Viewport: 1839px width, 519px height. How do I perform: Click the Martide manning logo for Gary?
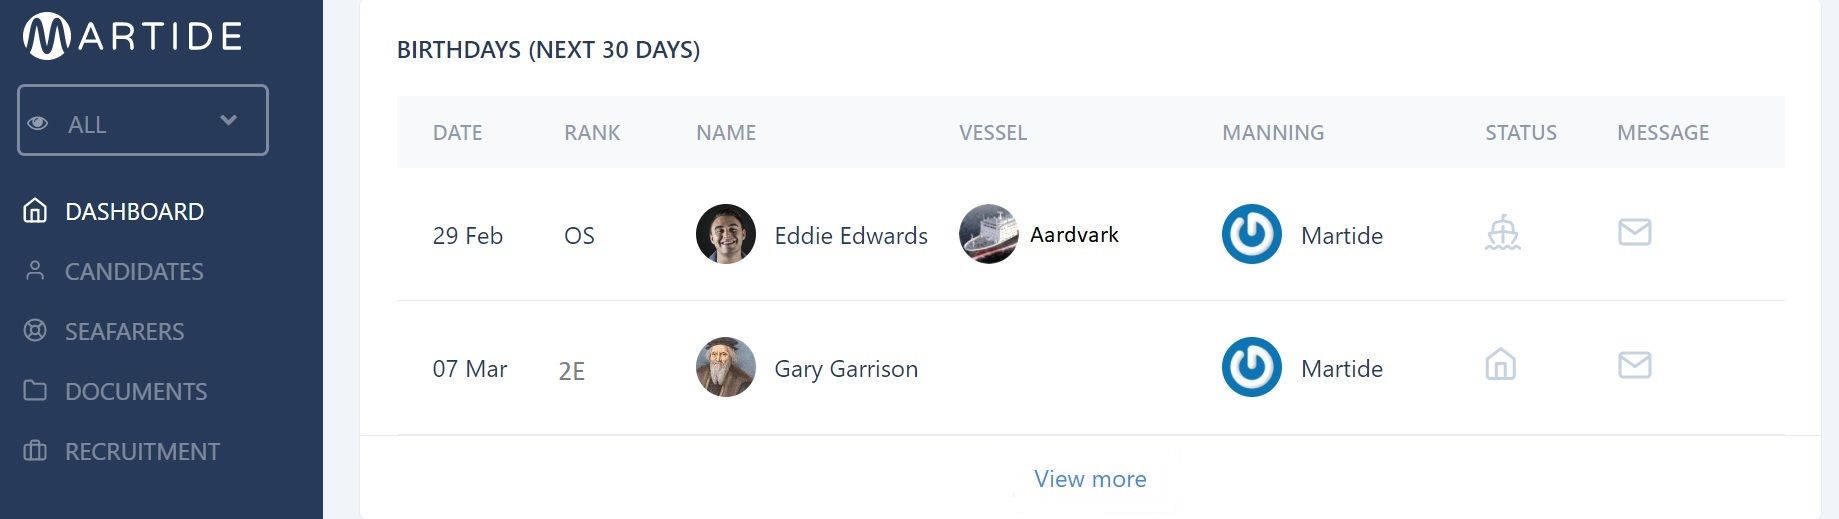[x=1252, y=367]
